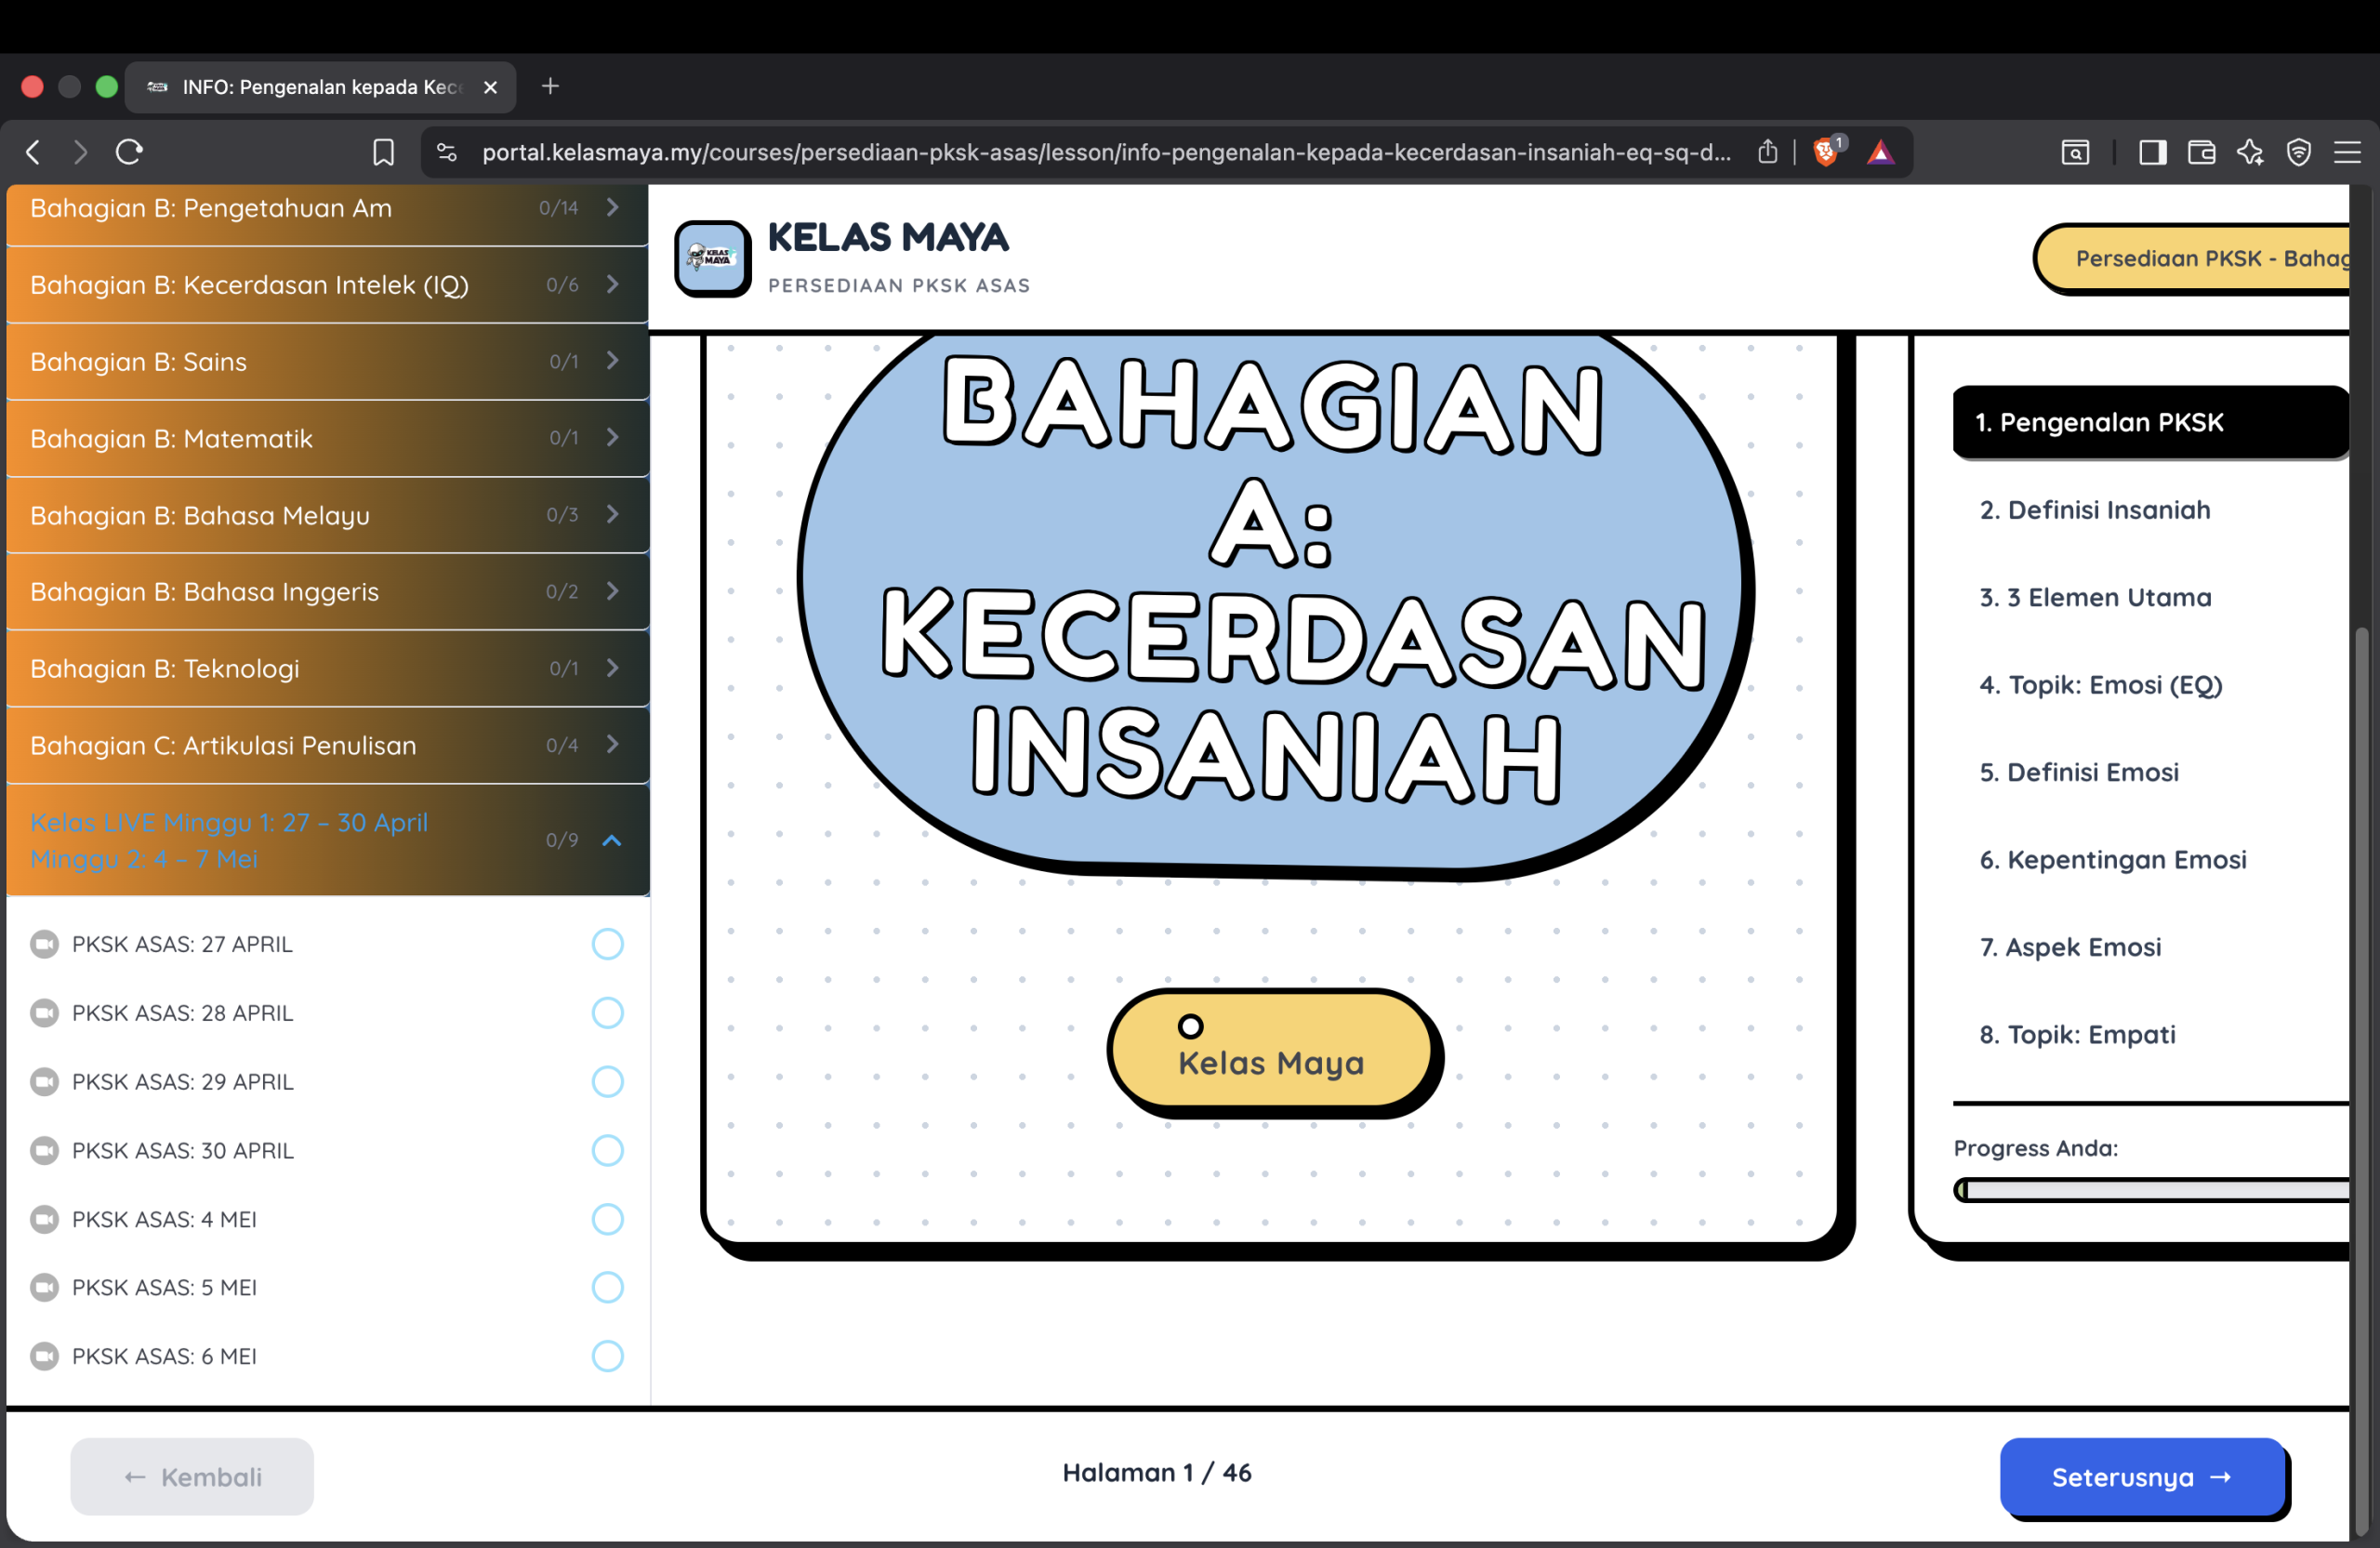Image resolution: width=2380 pixels, height=1548 pixels.
Task: Click the Brave Rewards triangle icon
Action: [1881, 152]
